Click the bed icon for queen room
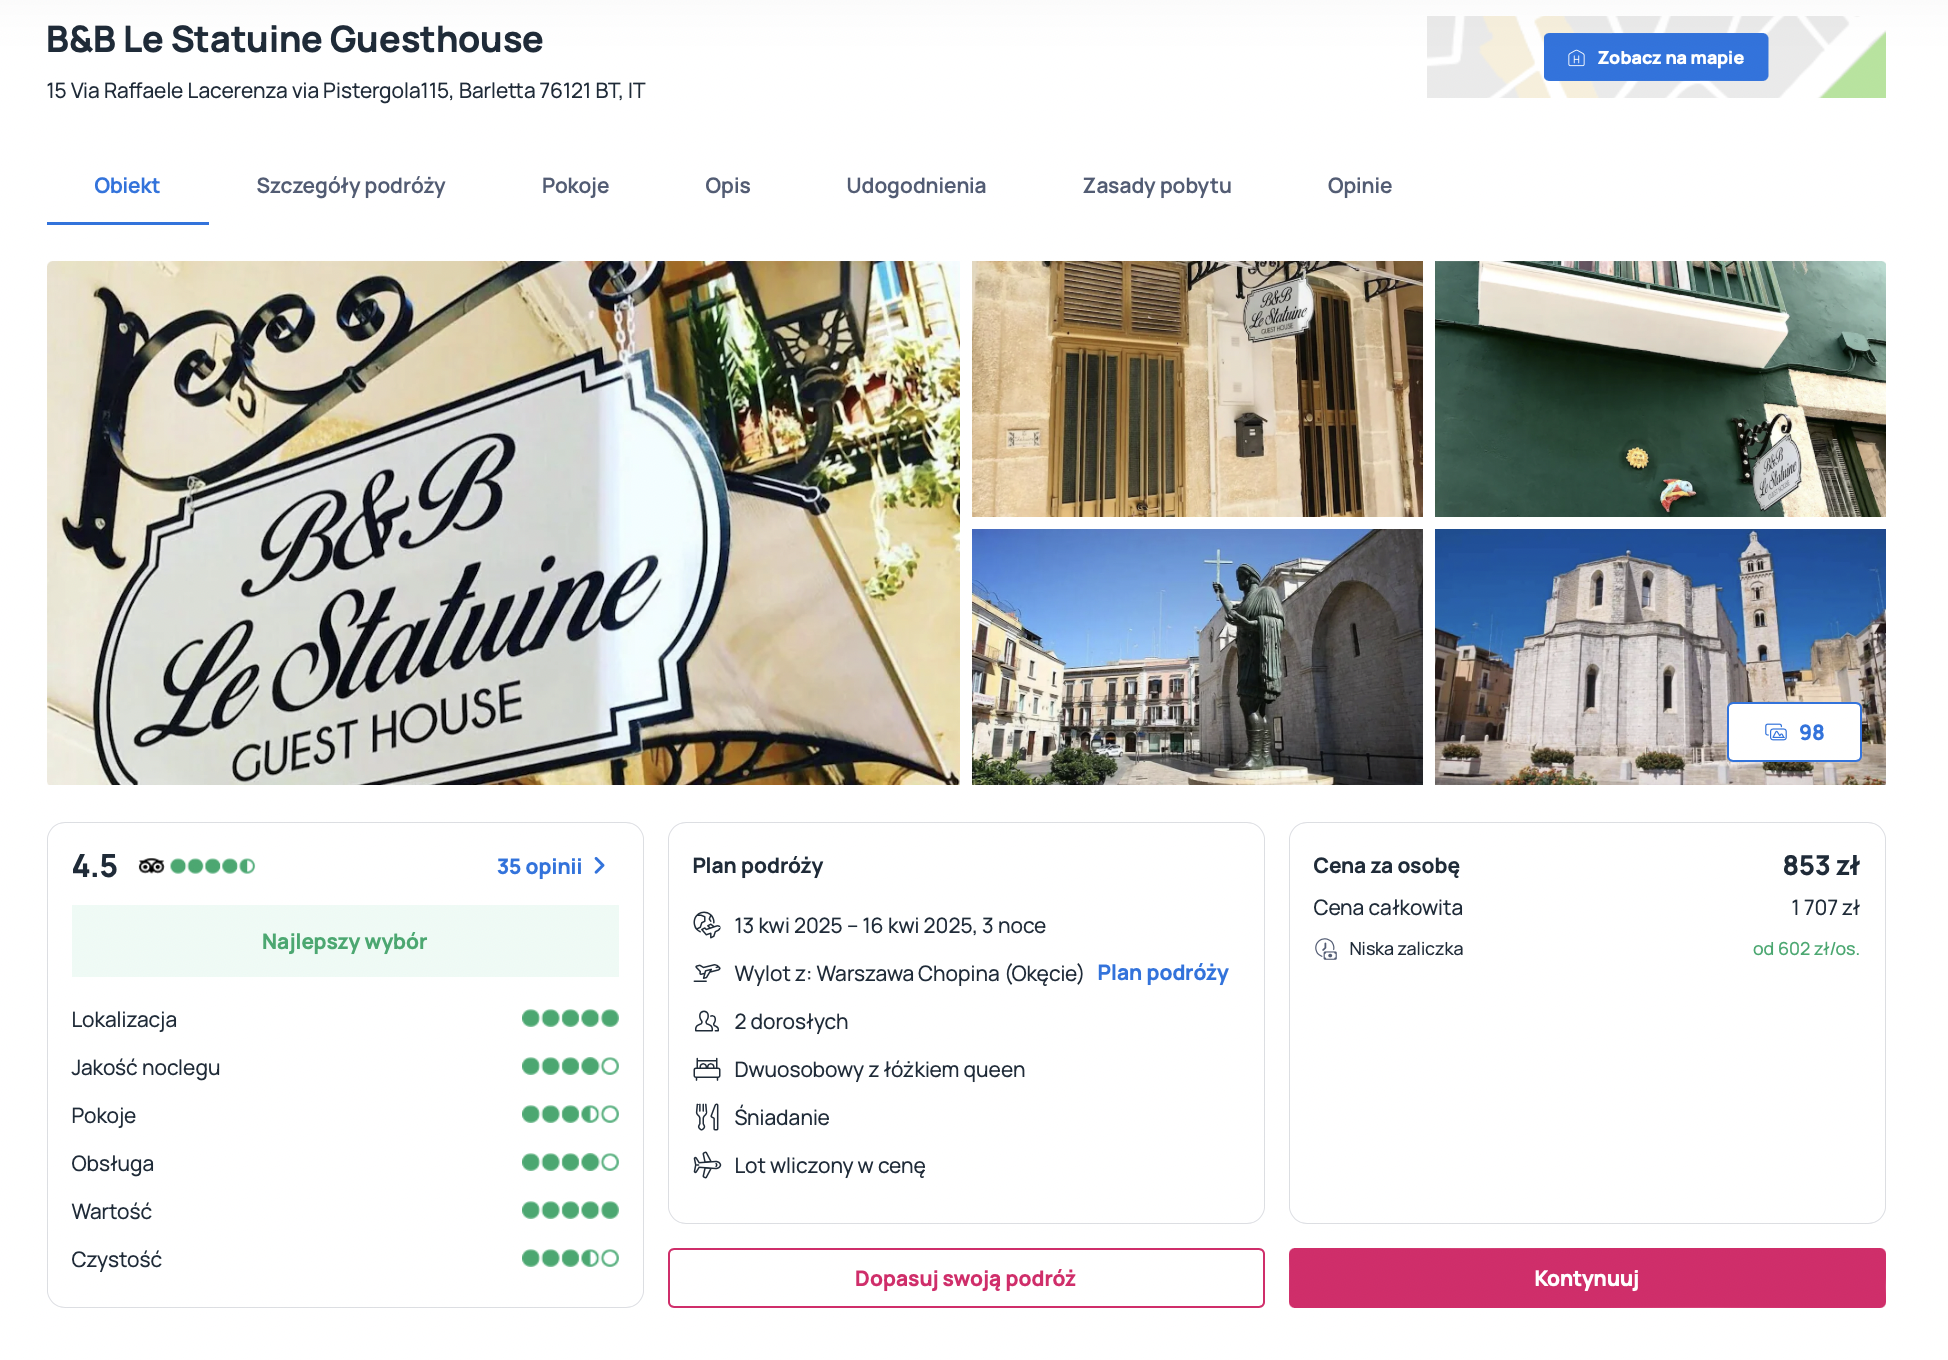 coord(707,1069)
